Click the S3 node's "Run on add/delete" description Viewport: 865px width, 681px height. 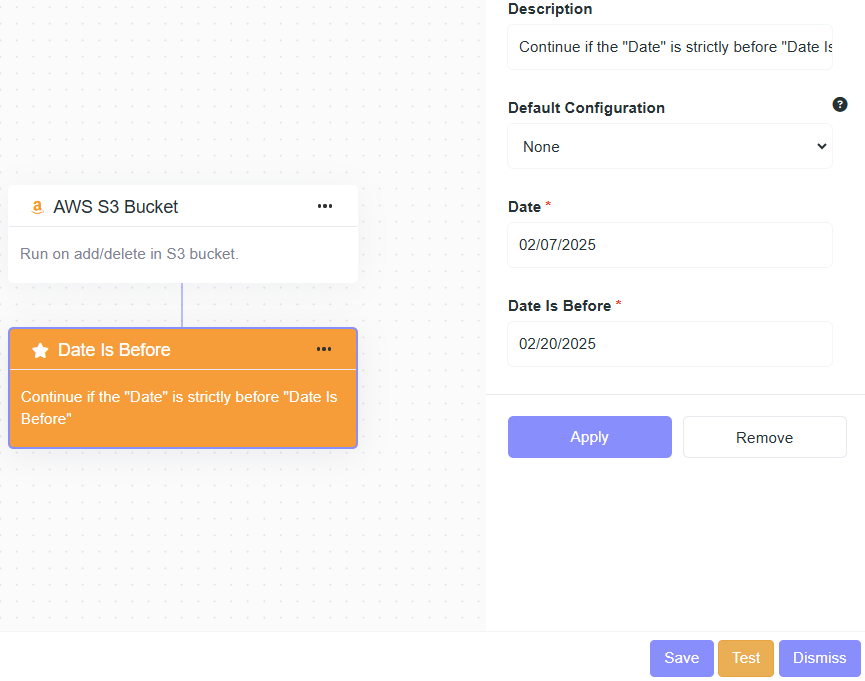[x=129, y=254]
